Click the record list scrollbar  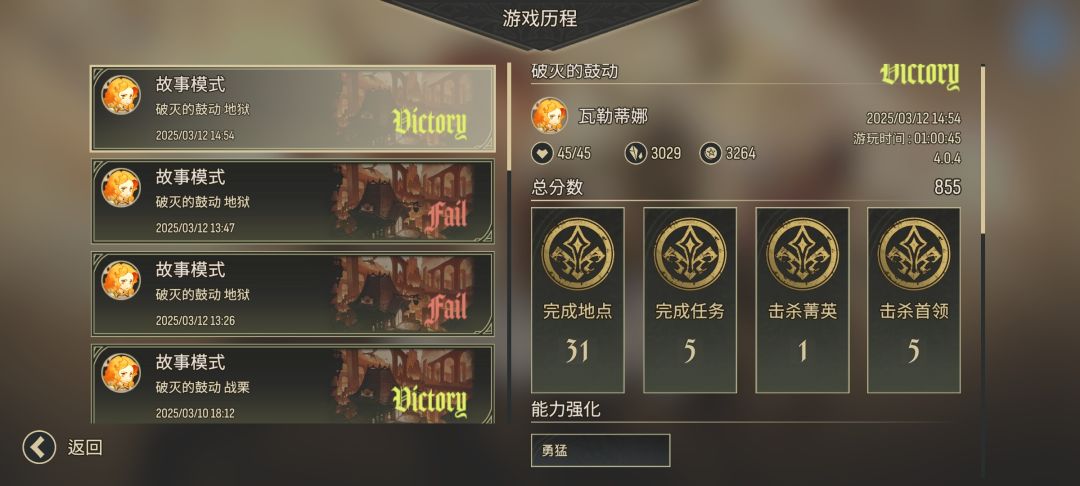[510, 117]
